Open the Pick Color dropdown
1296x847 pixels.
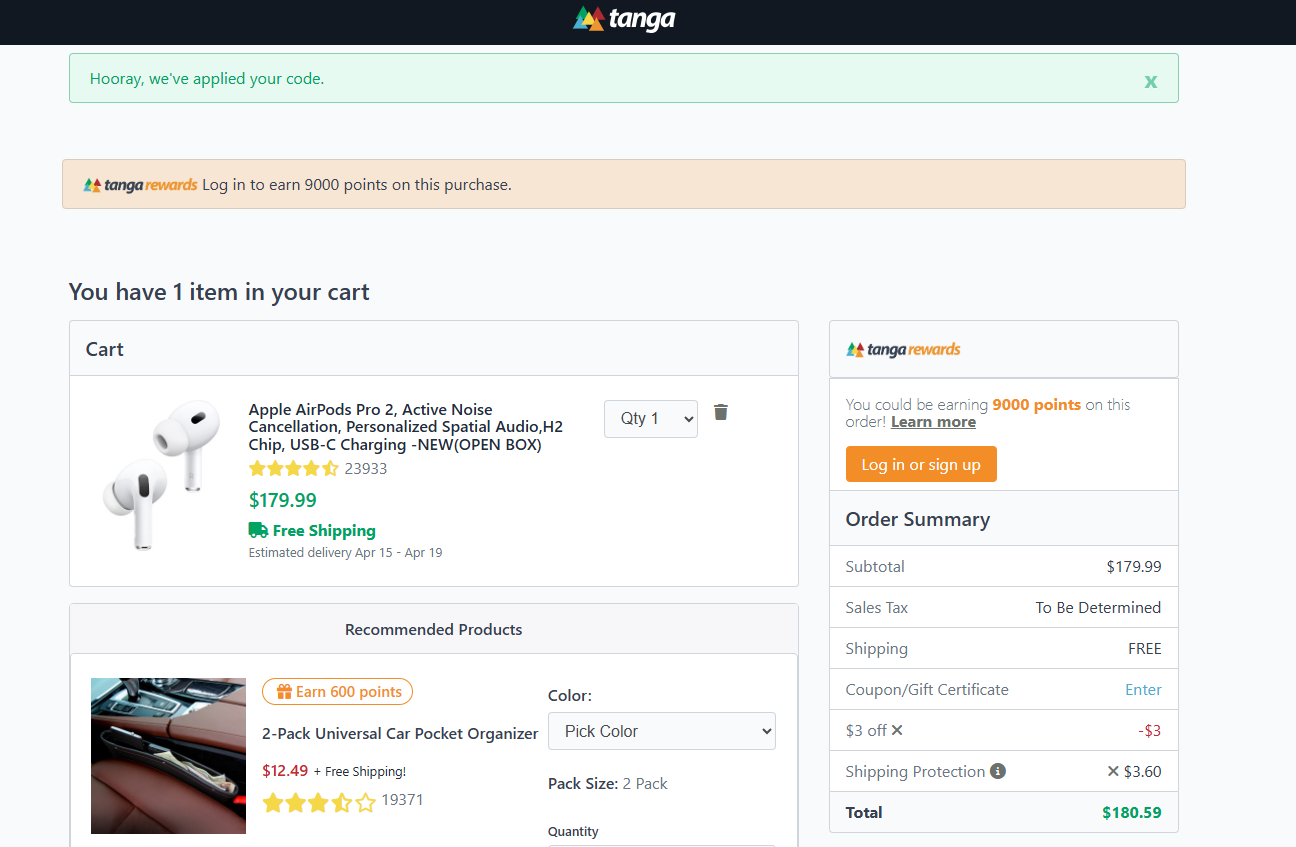662,731
